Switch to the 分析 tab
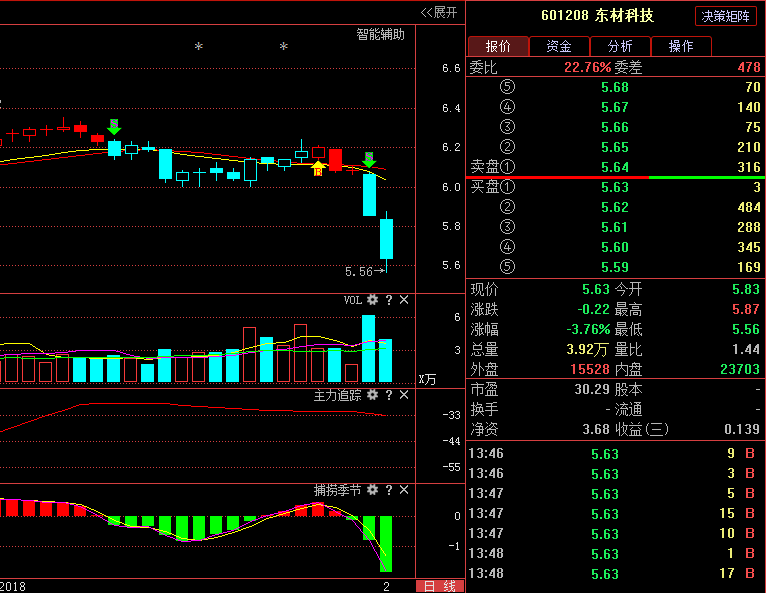Screen dimensions: 766x593 [x=620, y=46]
